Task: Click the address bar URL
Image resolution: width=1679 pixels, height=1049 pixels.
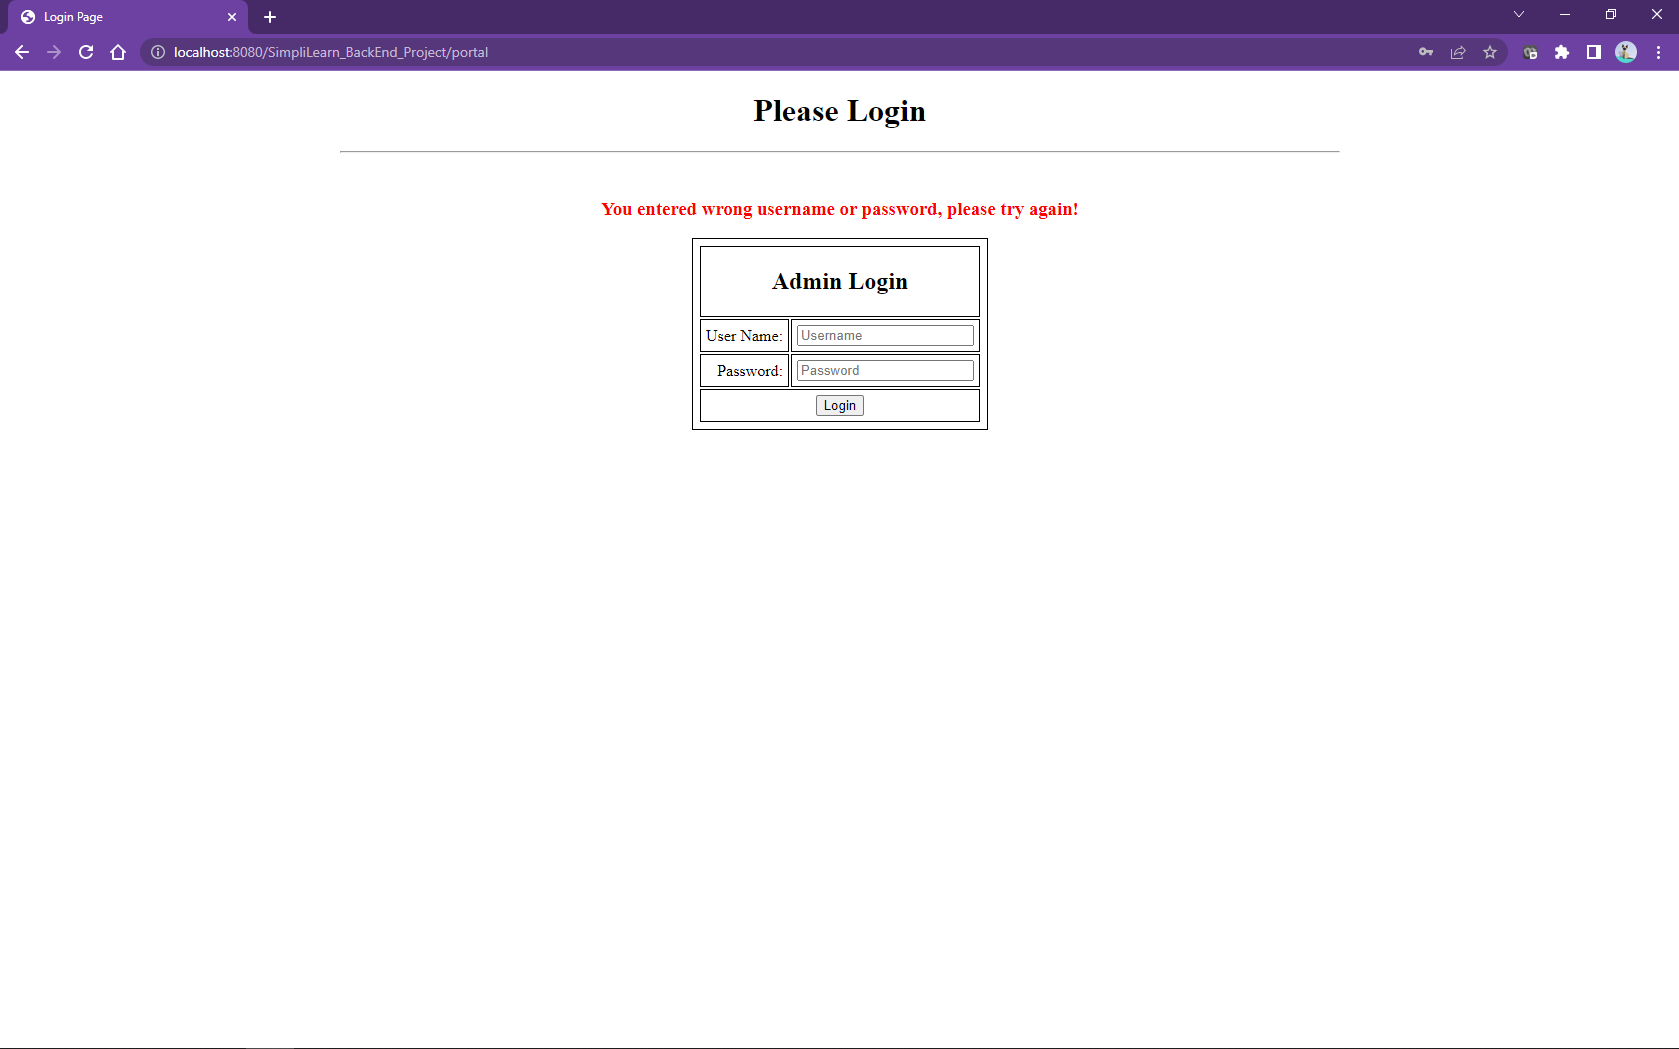Action: (x=330, y=52)
